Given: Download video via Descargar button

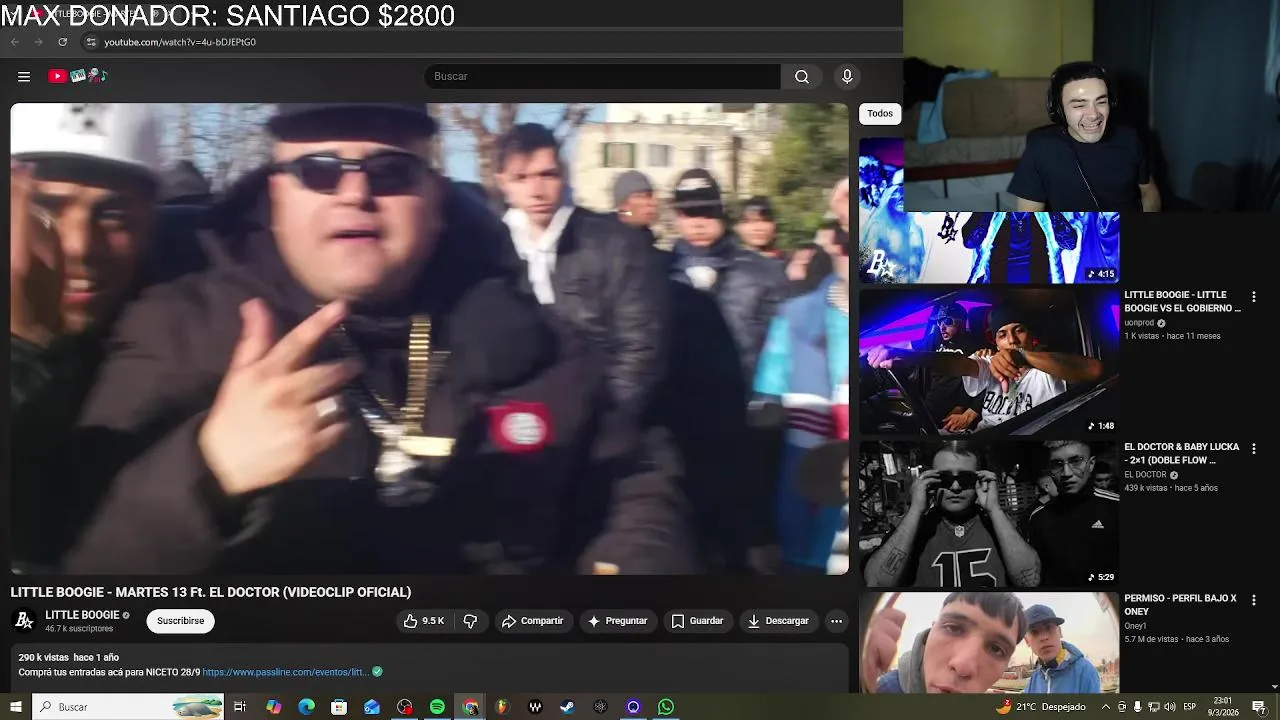Looking at the screenshot, I should click(778, 621).
